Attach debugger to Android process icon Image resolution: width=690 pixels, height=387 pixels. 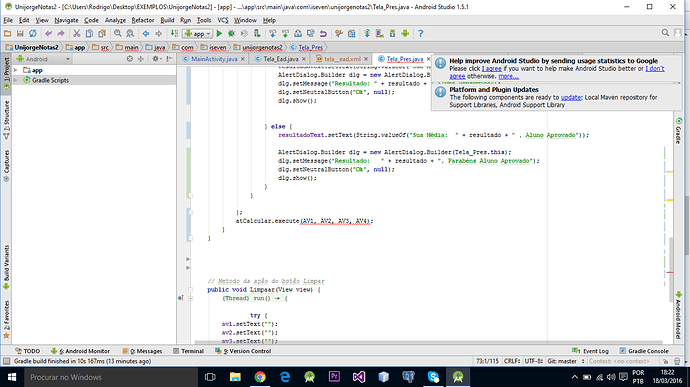[257, 33]
